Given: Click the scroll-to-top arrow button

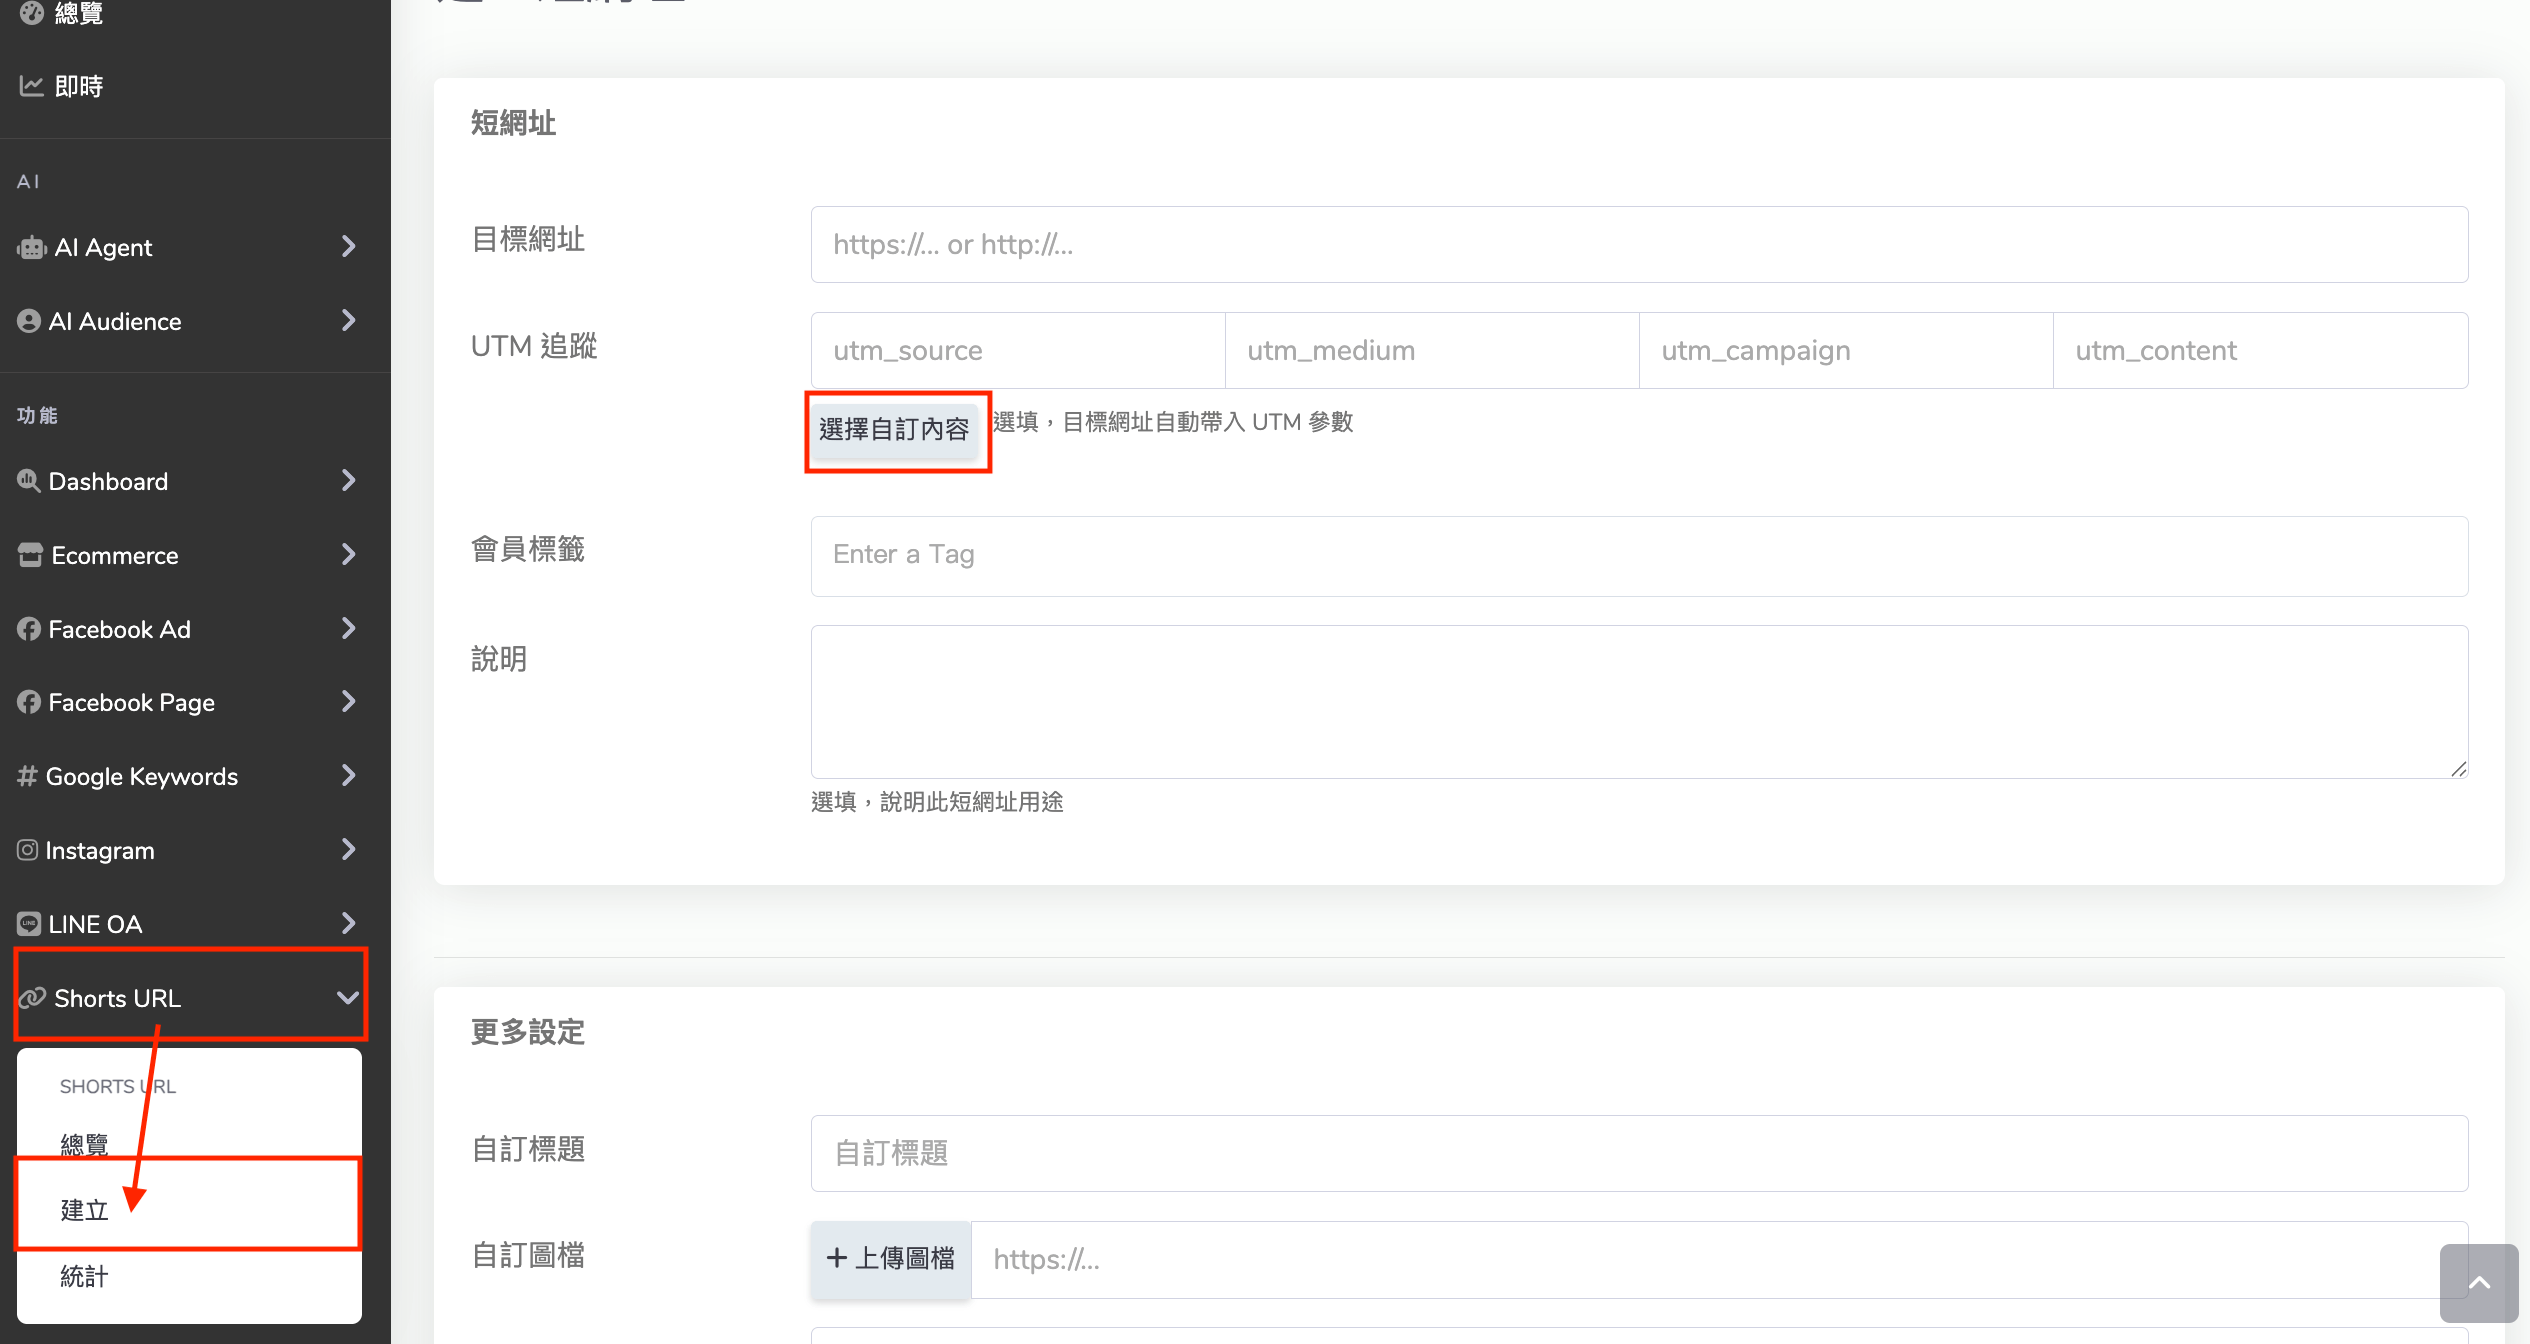Looking at the screenshot, I should [2478, 1283].
